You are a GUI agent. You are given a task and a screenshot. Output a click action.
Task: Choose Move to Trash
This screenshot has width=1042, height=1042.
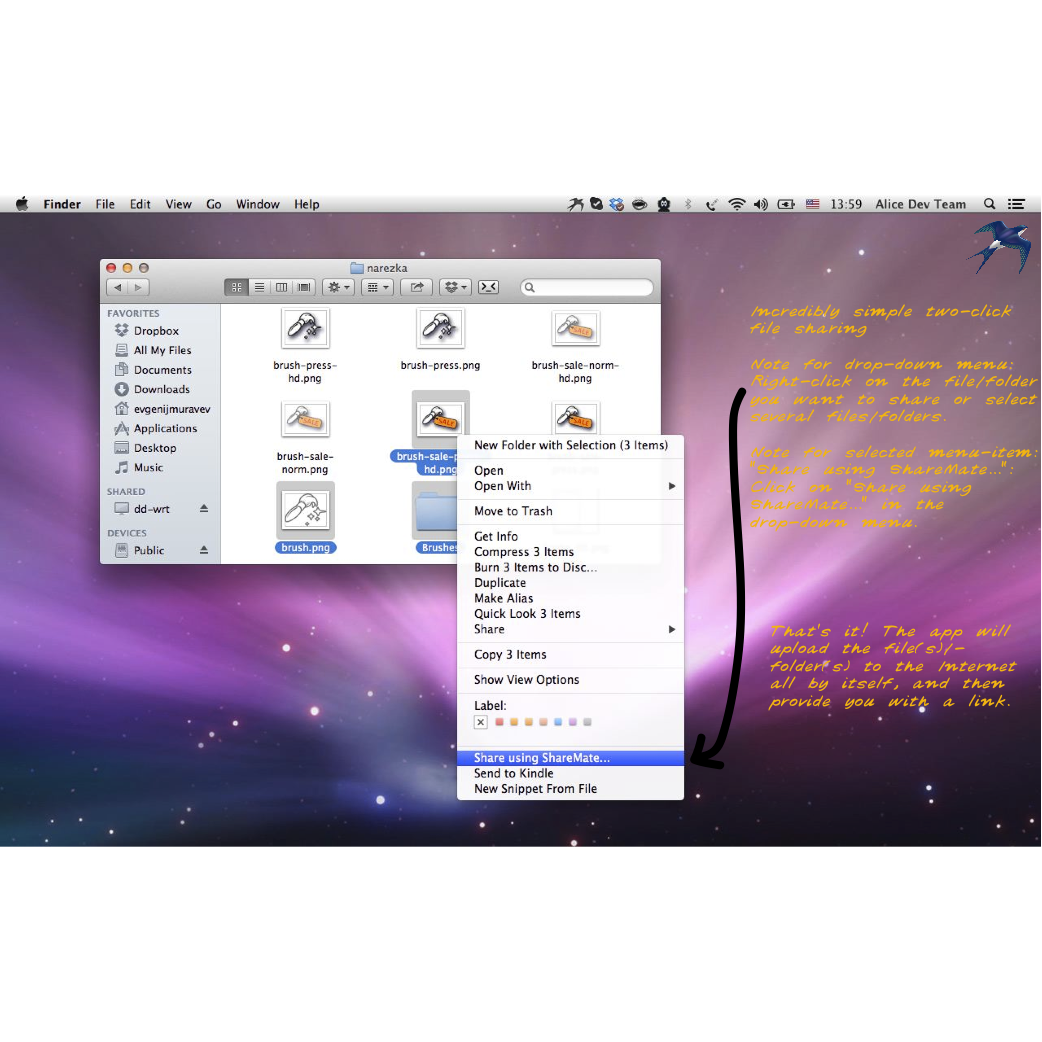[x=571, y=511]
